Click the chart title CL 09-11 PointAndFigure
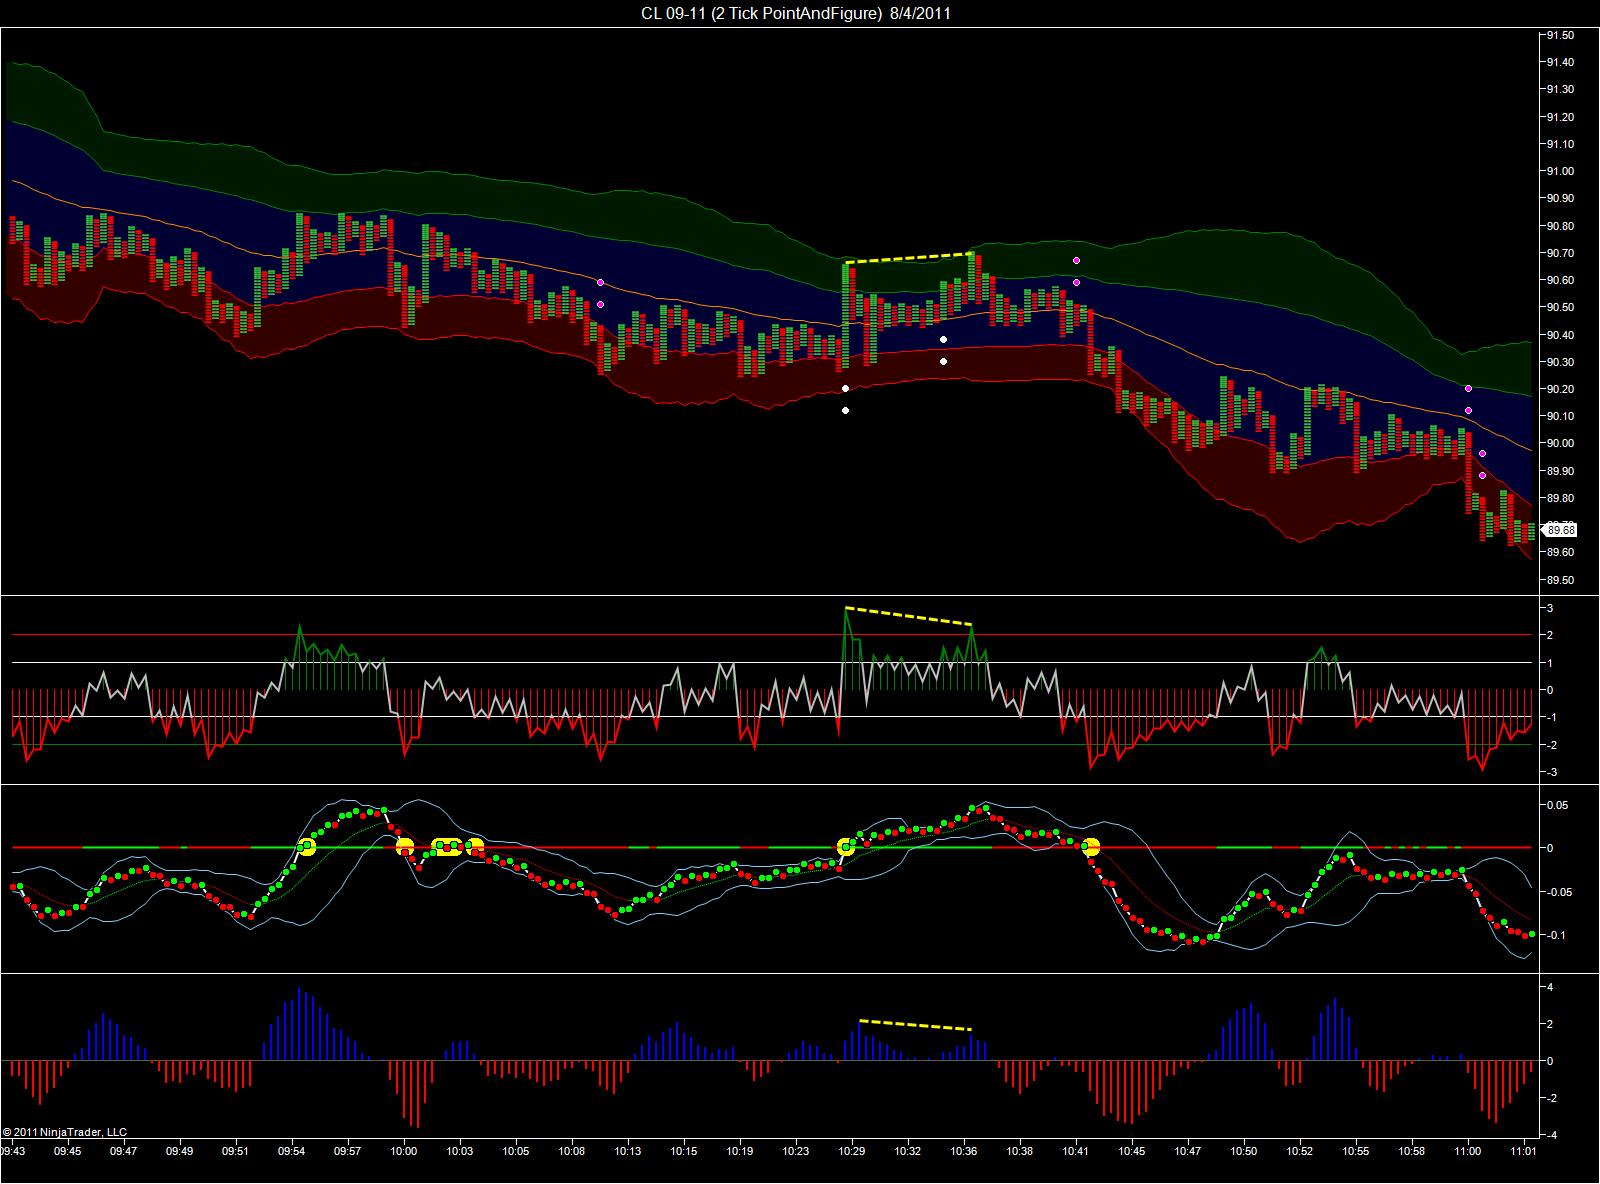1600x1184 pixels. tap(796, 13)
